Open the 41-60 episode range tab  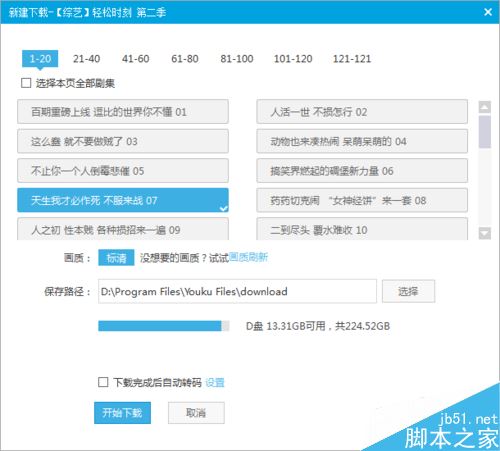[136, 59]
